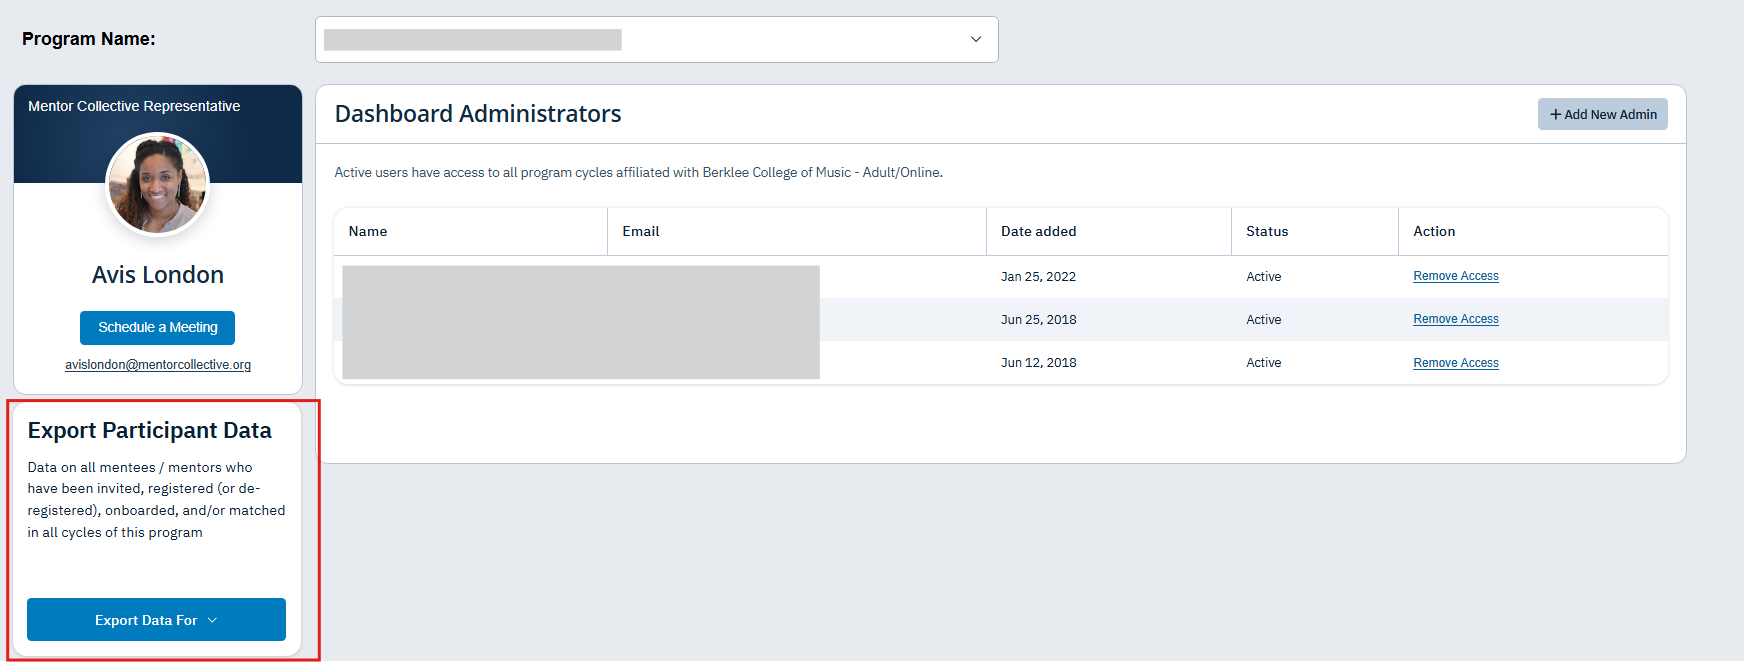Click Active status in Jan 25, 2022 row

point(1263,277)
